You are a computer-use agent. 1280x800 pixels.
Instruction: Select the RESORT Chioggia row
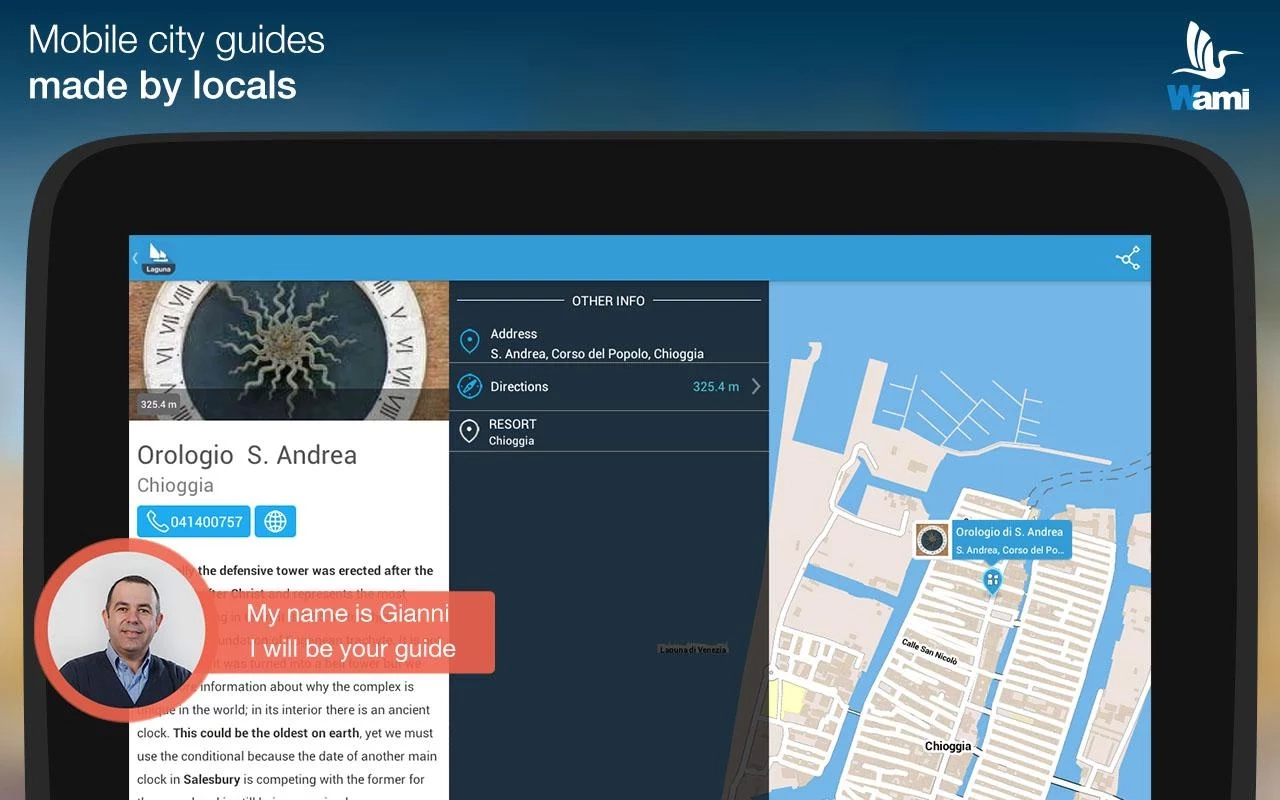click(609, 431)
